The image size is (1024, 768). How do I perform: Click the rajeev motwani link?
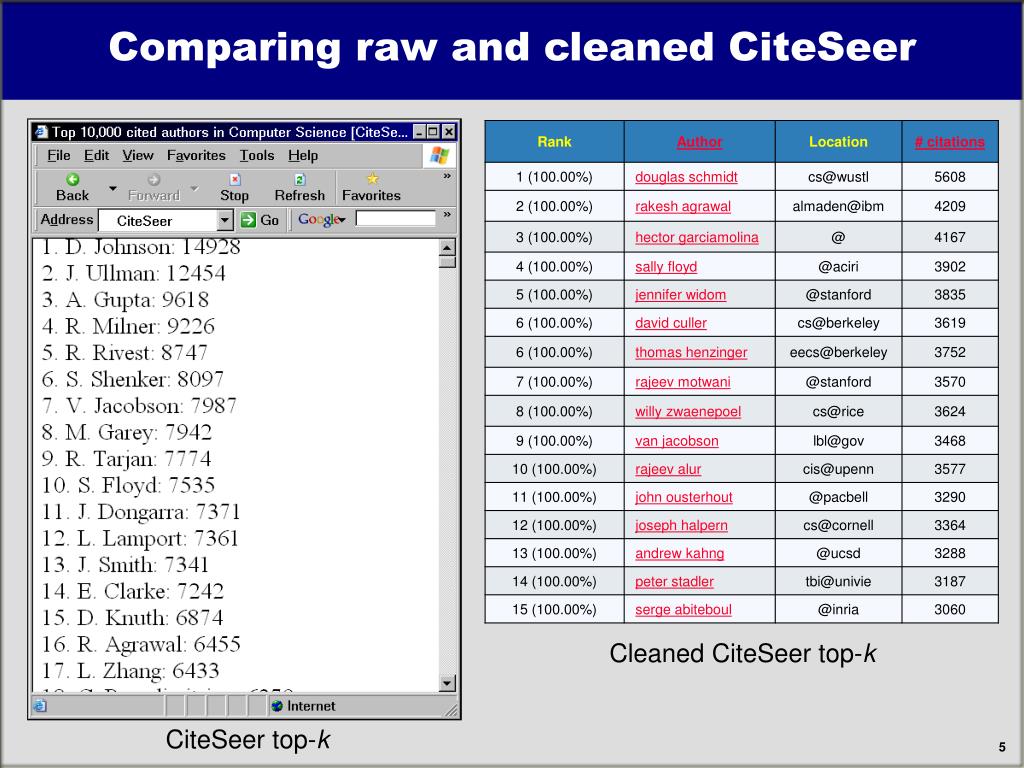[x=682, y=382]
